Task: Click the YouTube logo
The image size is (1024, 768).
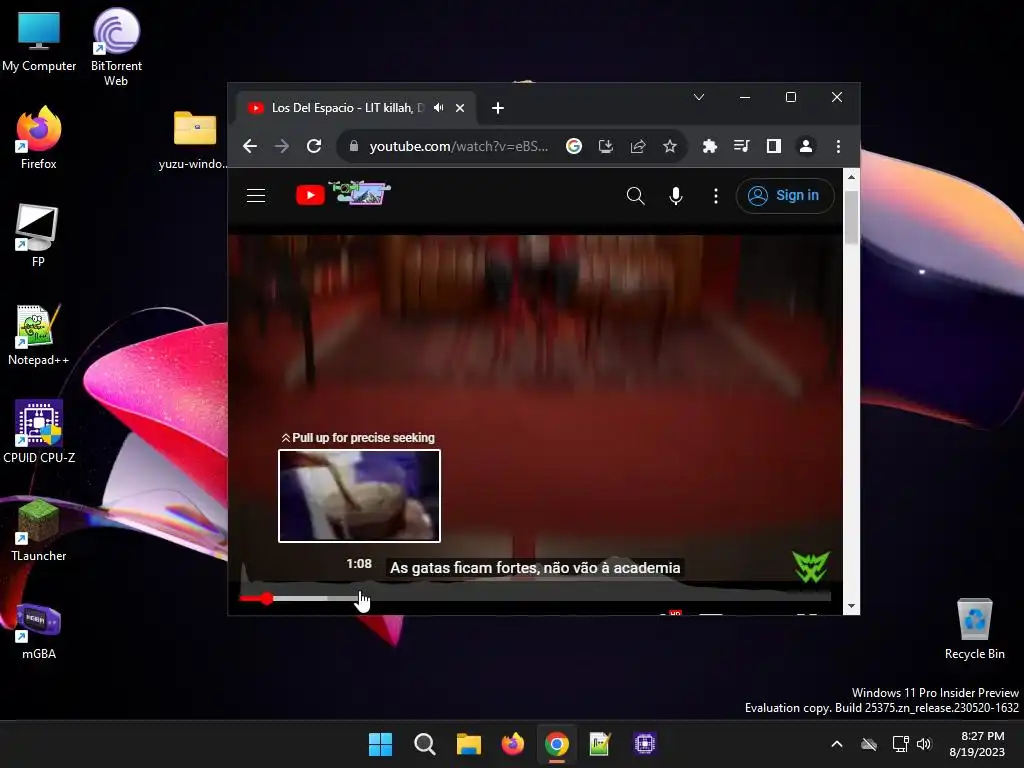Action: coord(344,194)
